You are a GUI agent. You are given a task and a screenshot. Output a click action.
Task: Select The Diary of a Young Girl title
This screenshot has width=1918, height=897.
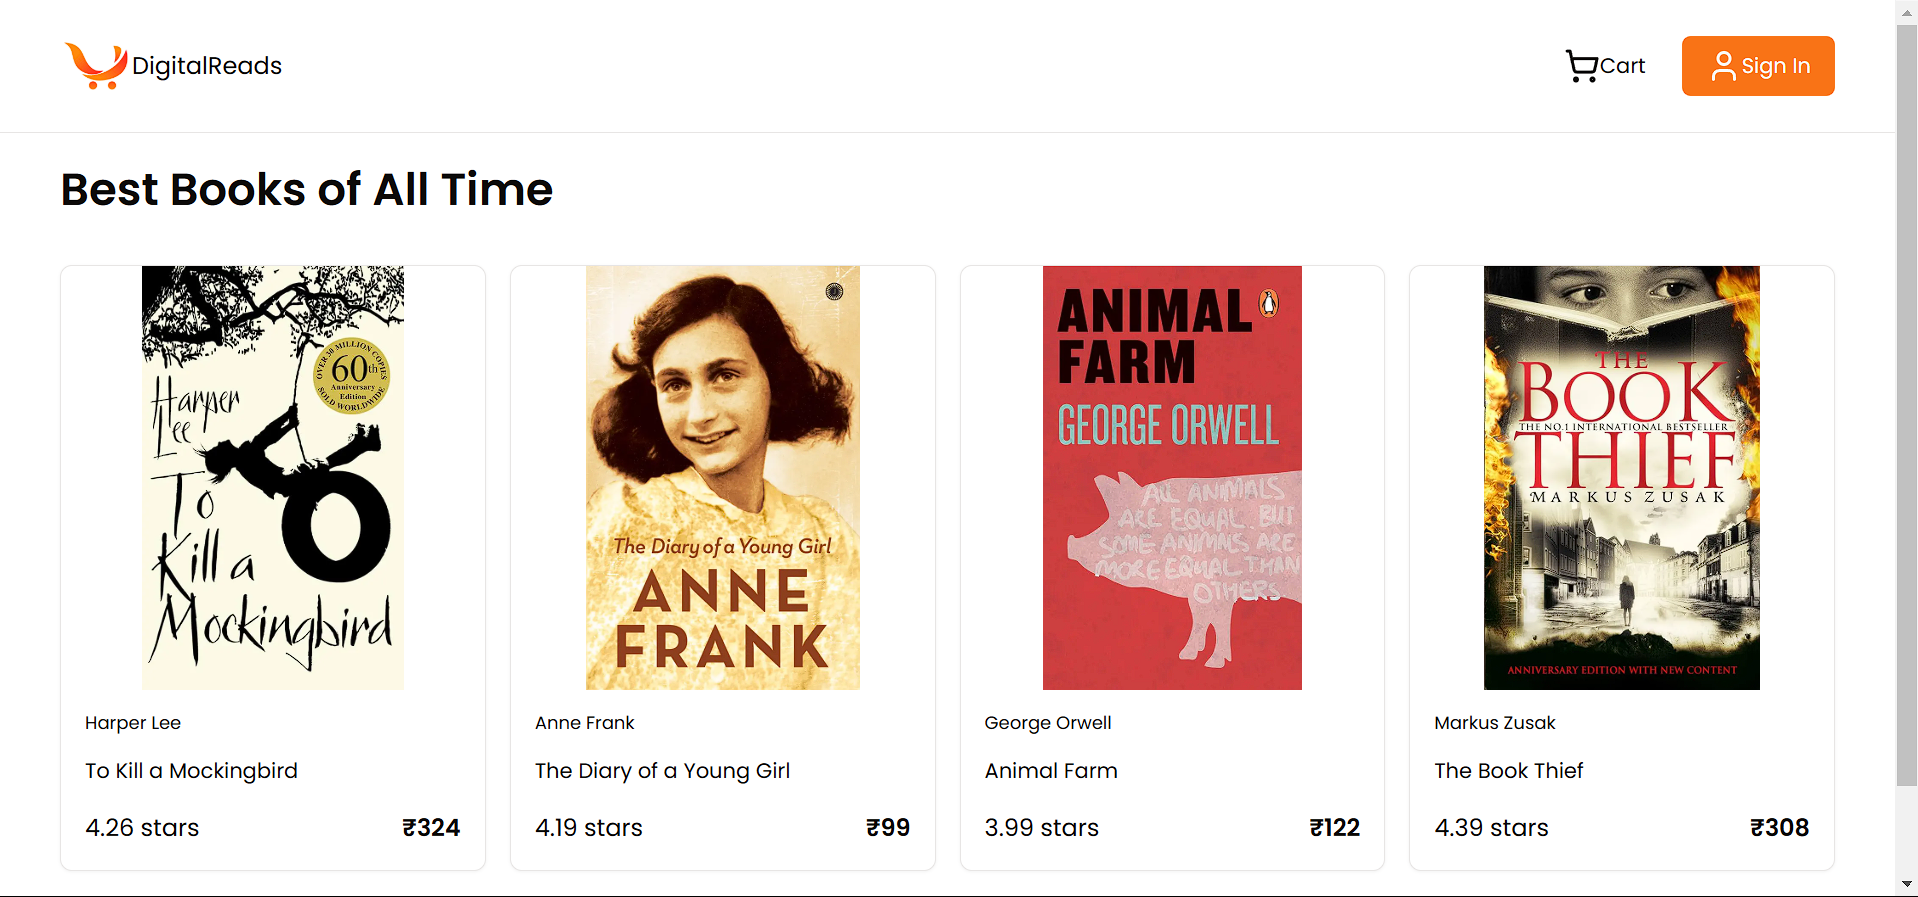tap(662, 771)
